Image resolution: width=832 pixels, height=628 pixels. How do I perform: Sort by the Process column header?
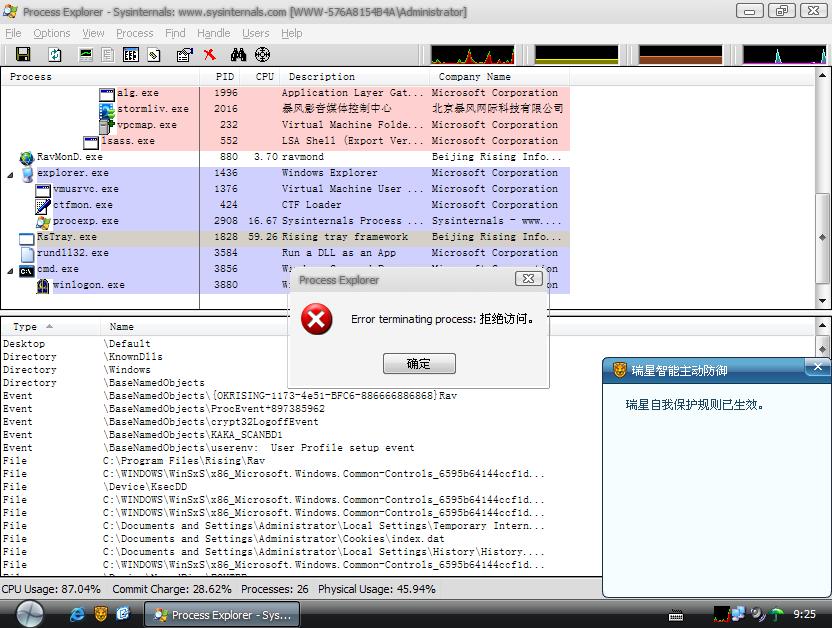(100, 77)
